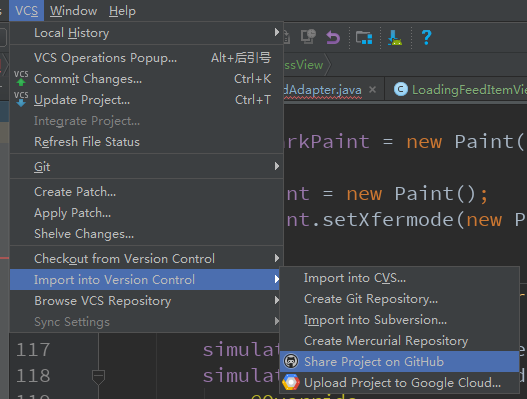Open the blue question mark help icon
527x399 pixels.
click(426, 37)
